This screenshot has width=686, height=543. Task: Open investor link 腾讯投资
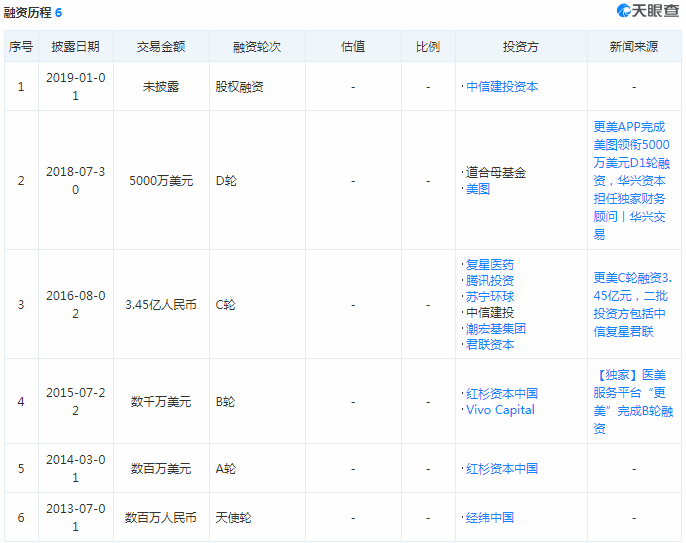(490, 280)
